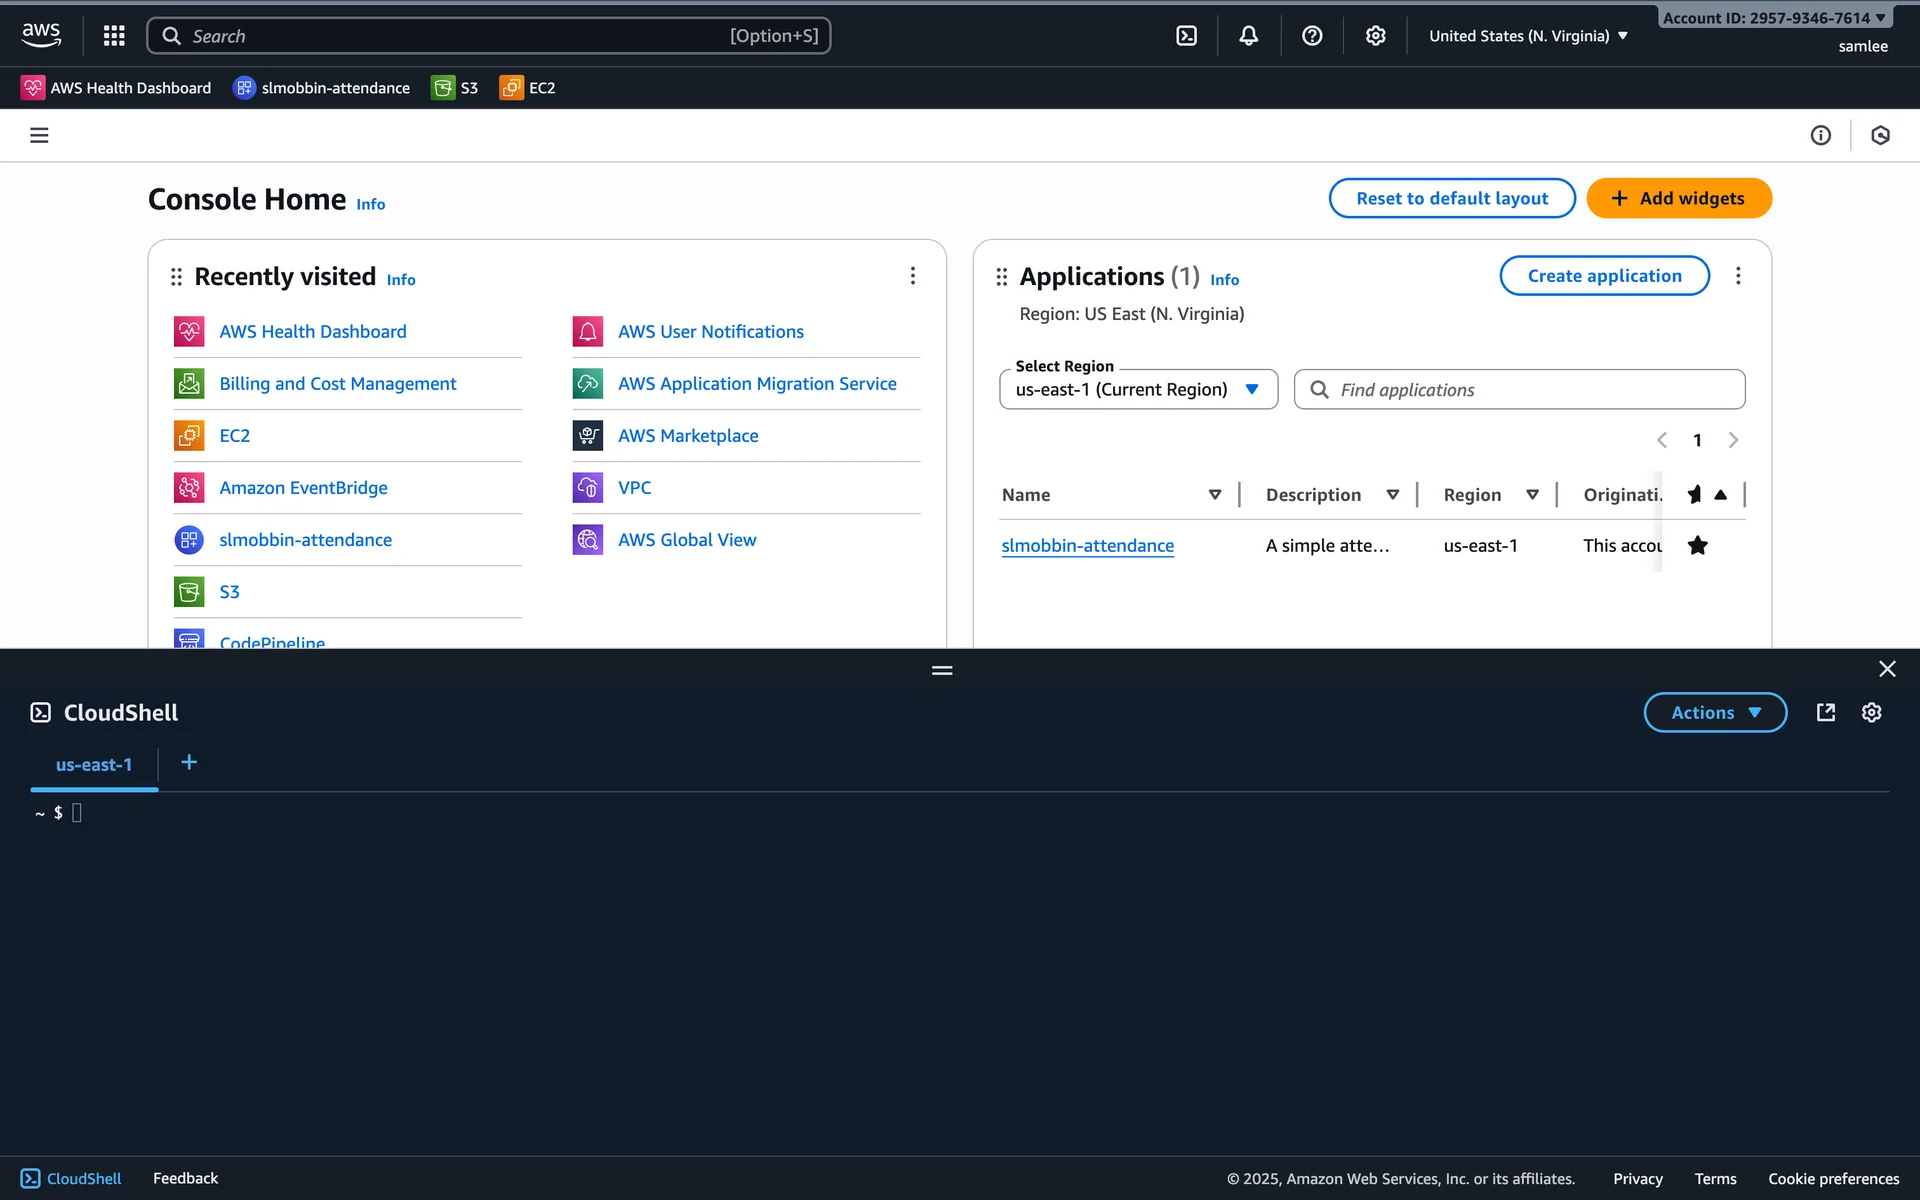Open the CloudShell icon in top navigation bar

pyautogui.click(x=1186, y=36)
